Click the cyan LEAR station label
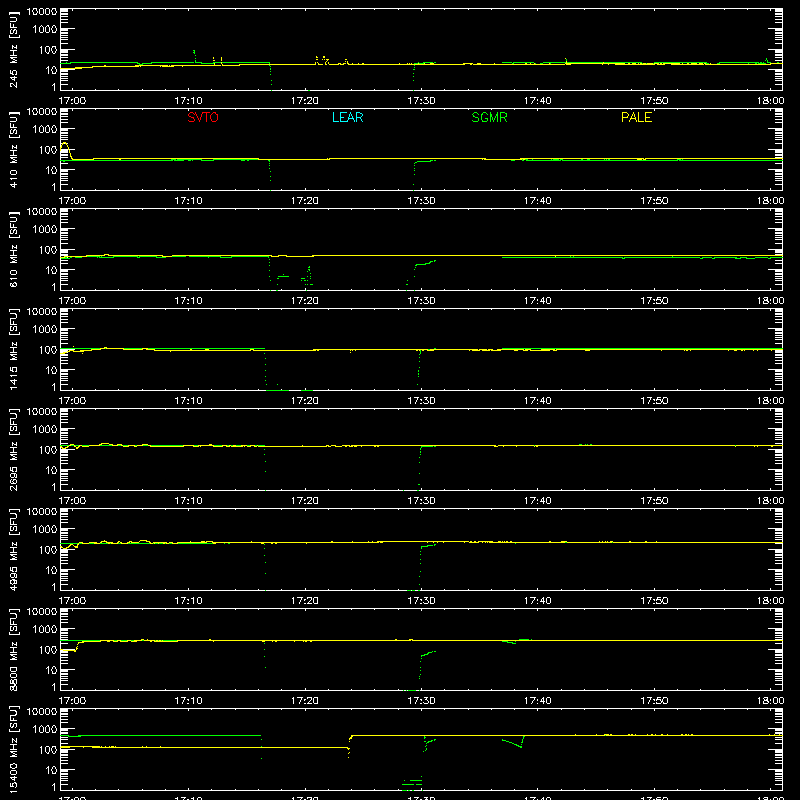Viewport: 800px width, 800px height. (347, 117)
